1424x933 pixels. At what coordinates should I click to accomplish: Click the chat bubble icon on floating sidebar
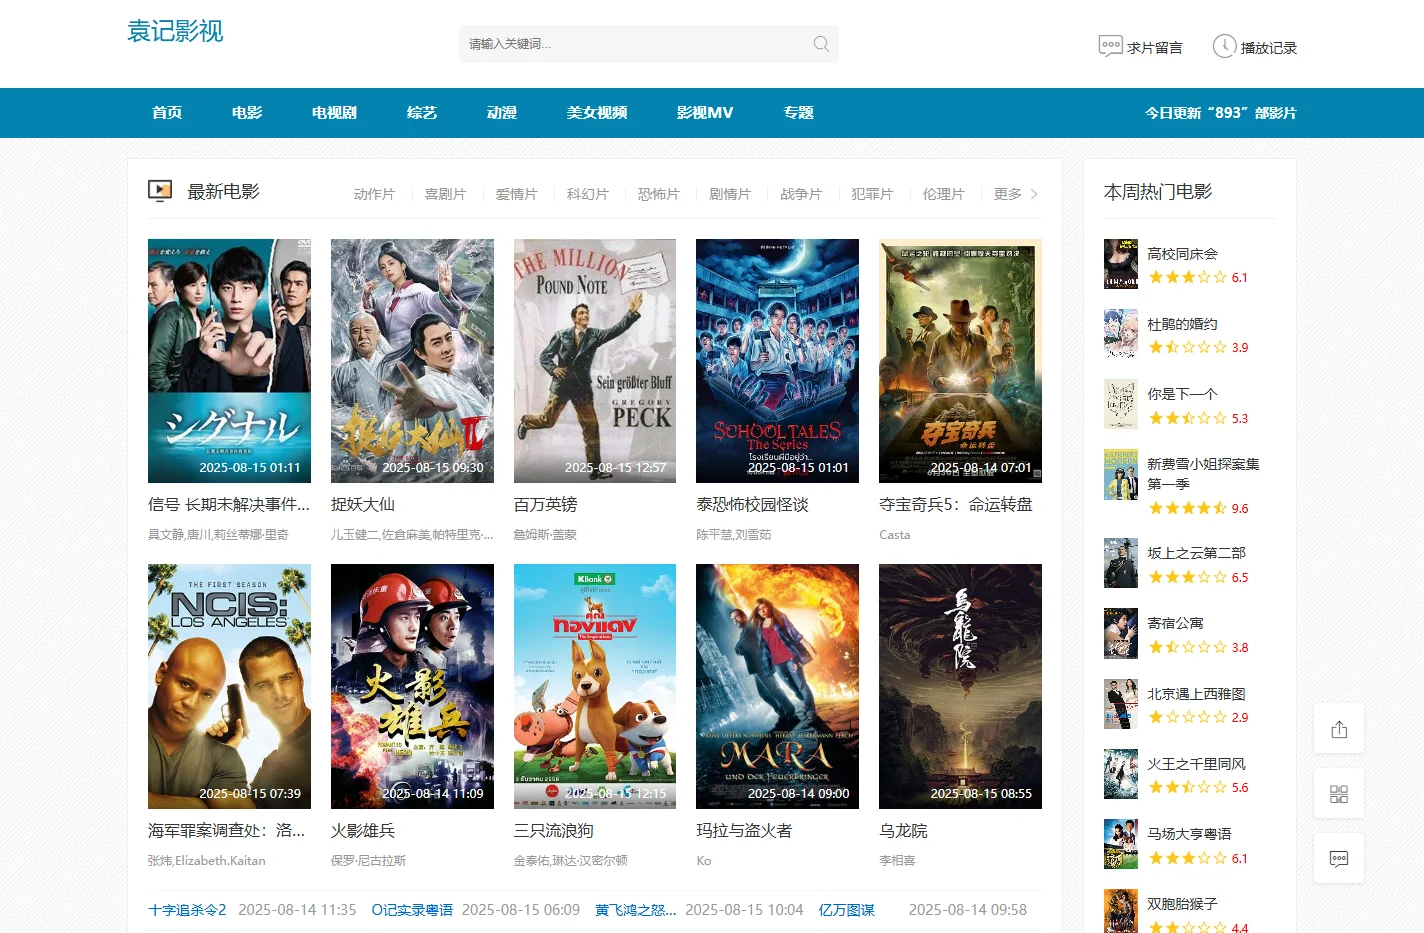click(1339, 858)
